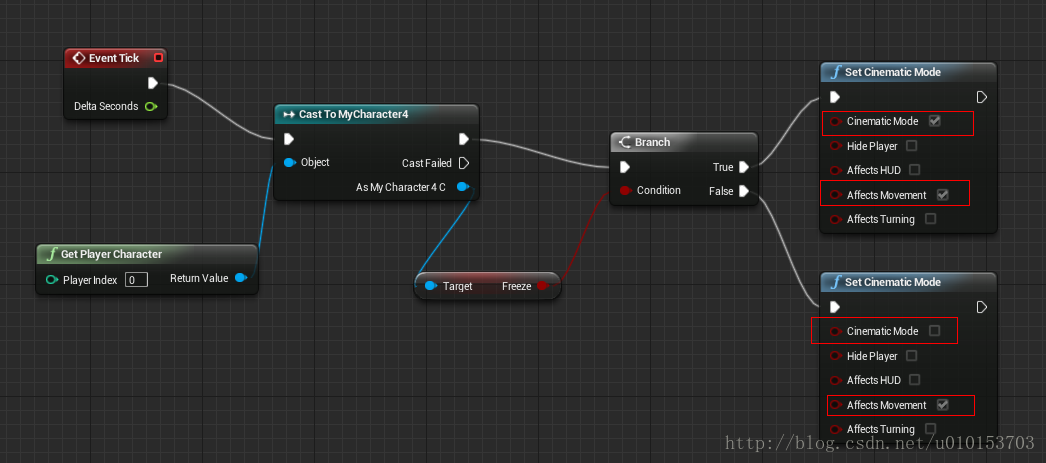The width and height of the screenshot is (1046, 463).
Task: Select the upper Set Cinematic Mode node header
Action: click(x=908, y=72)
